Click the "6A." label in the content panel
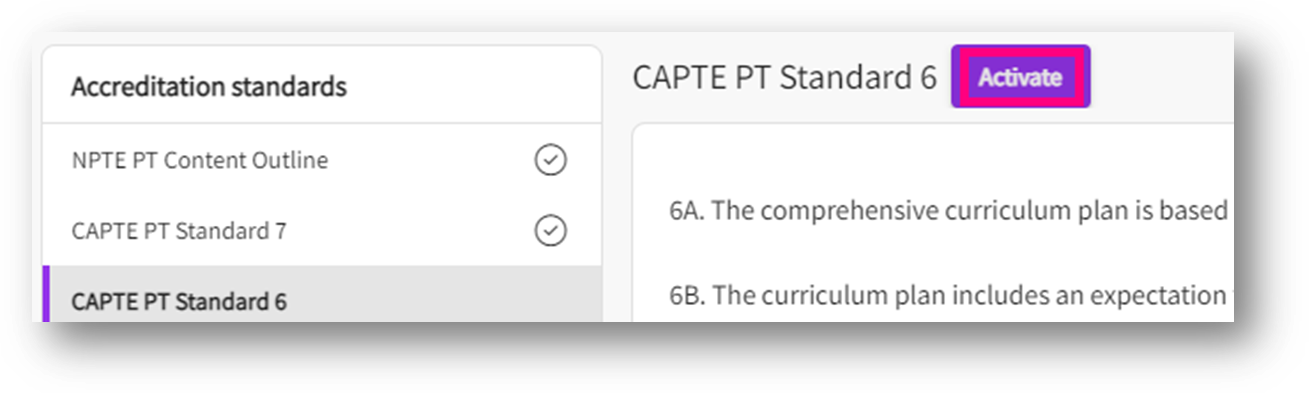Image resolution: width=1309 pixels, height=393 pixels. click(687, 210)
